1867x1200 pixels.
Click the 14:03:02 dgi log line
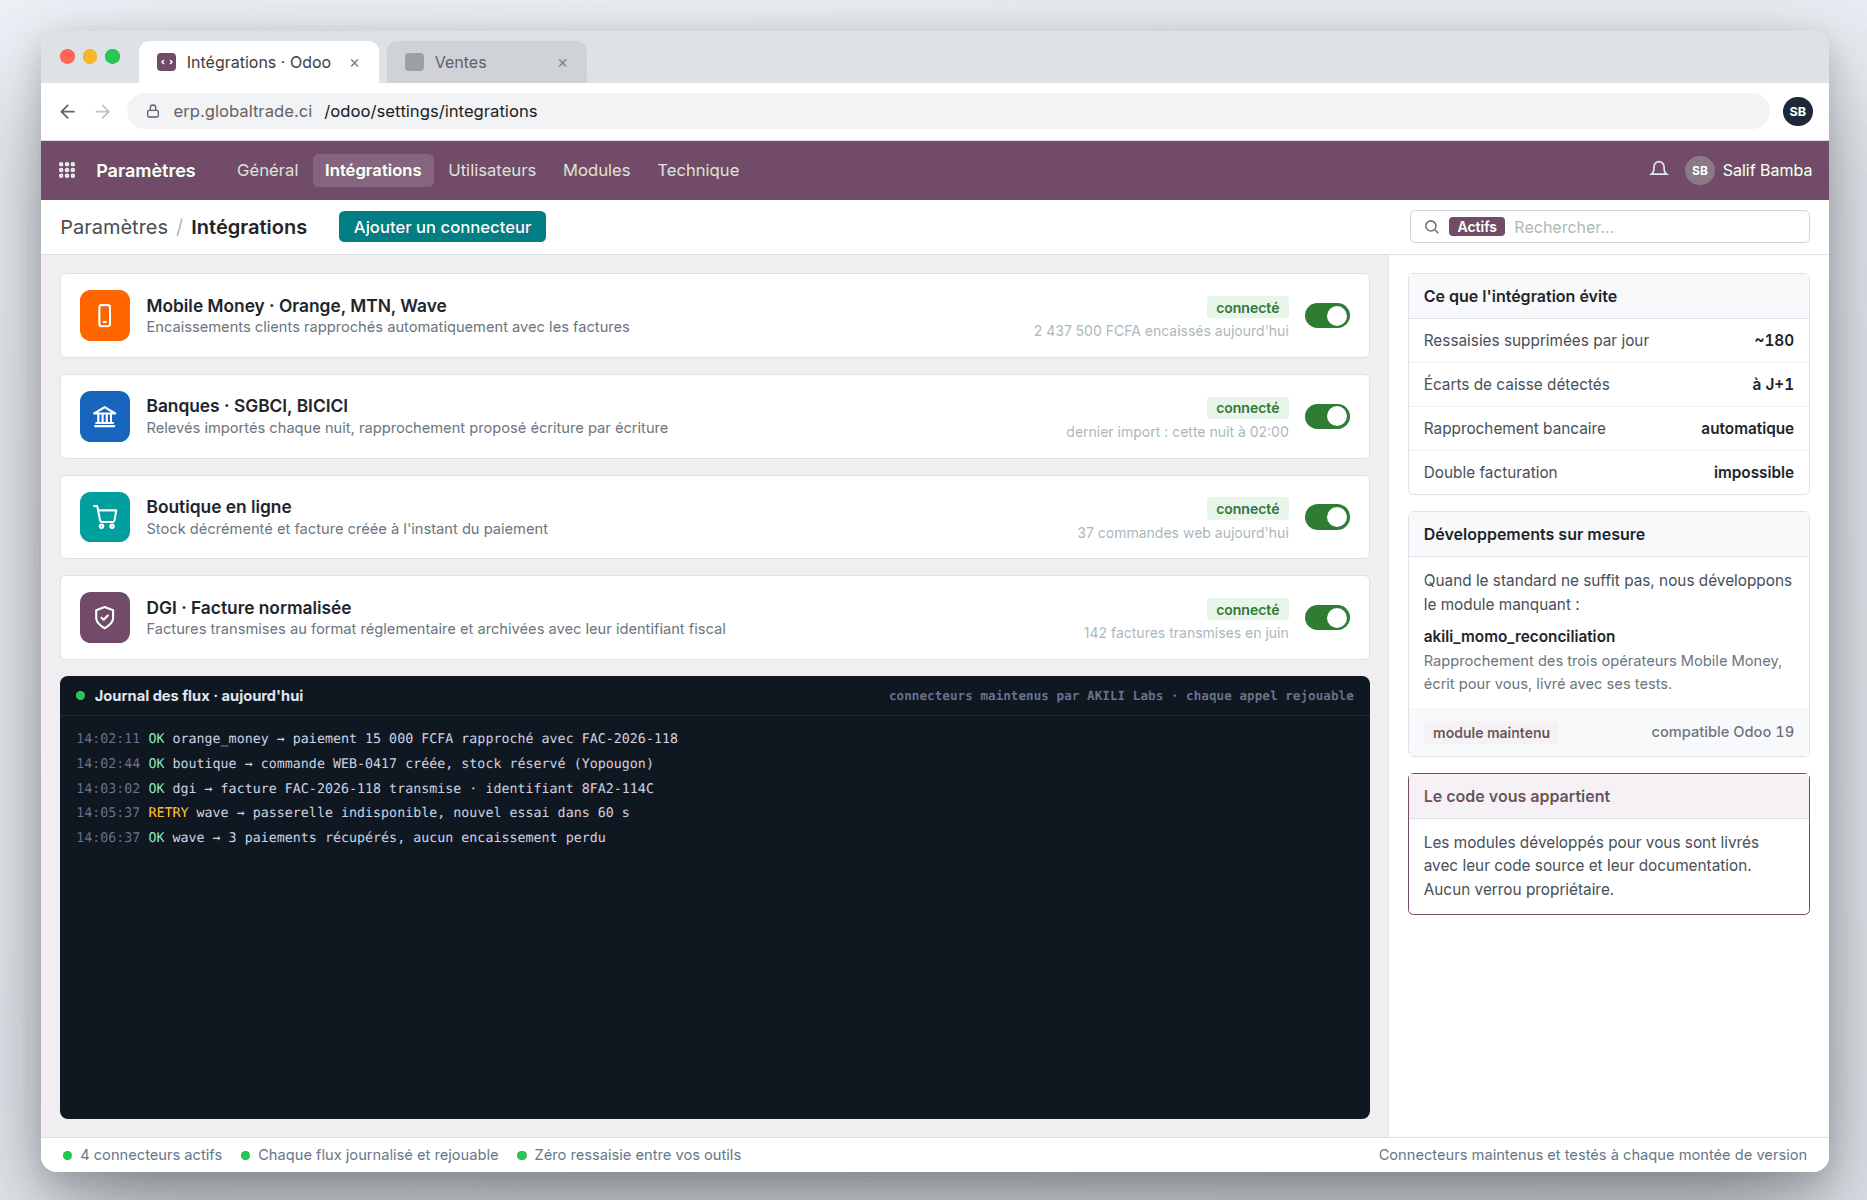pyautogui.click(x=365, y=789)
